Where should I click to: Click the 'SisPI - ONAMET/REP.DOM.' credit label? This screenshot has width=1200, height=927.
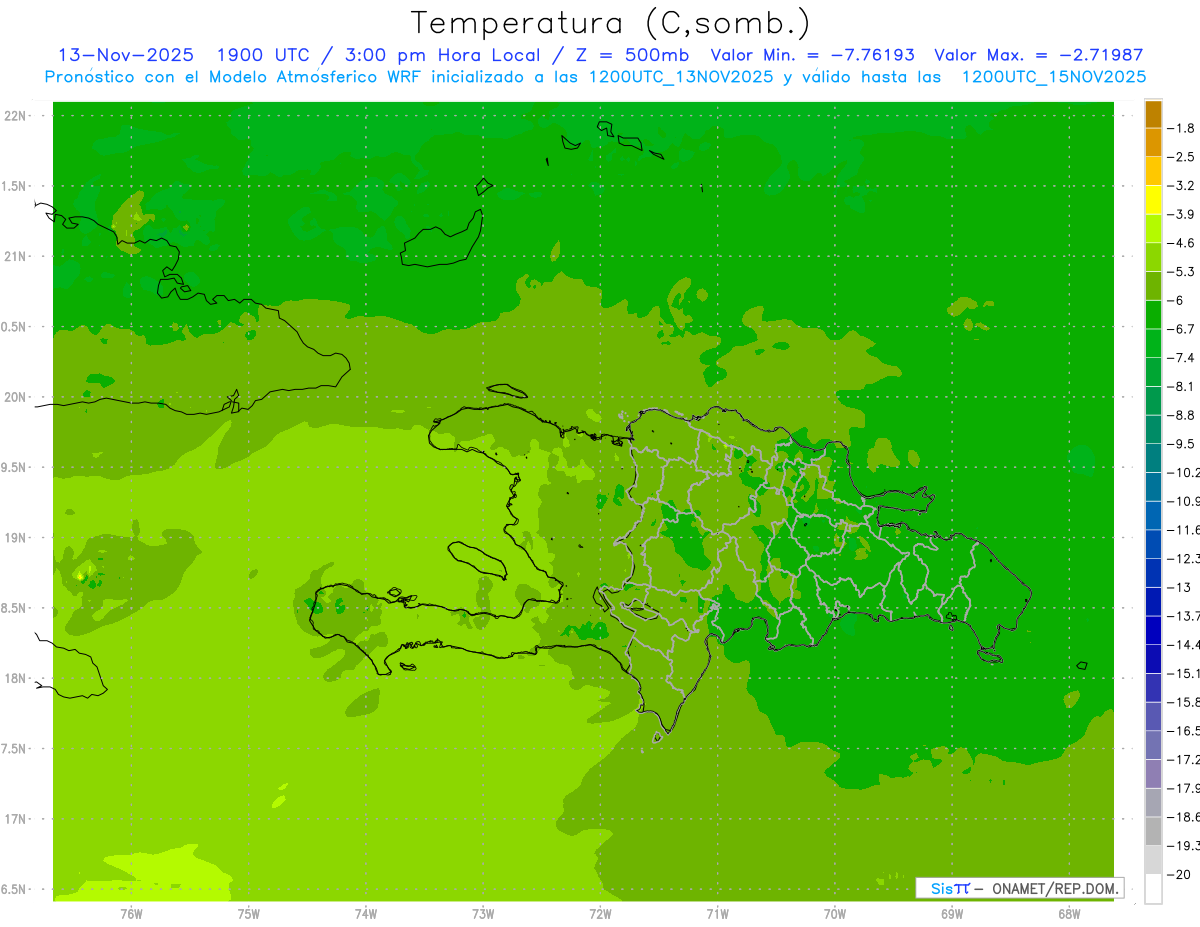click(x=1020, y=888)
